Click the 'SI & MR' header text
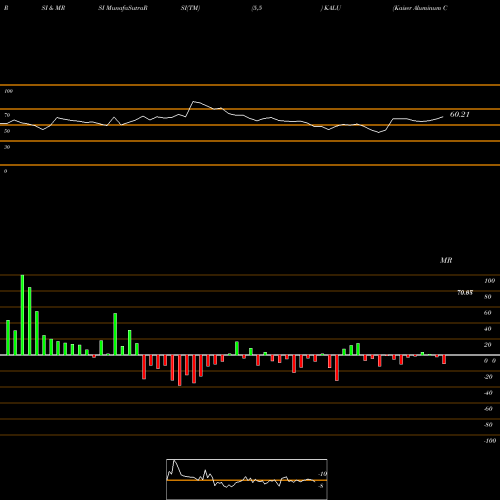500x500 pixels. tap(53, 8)
